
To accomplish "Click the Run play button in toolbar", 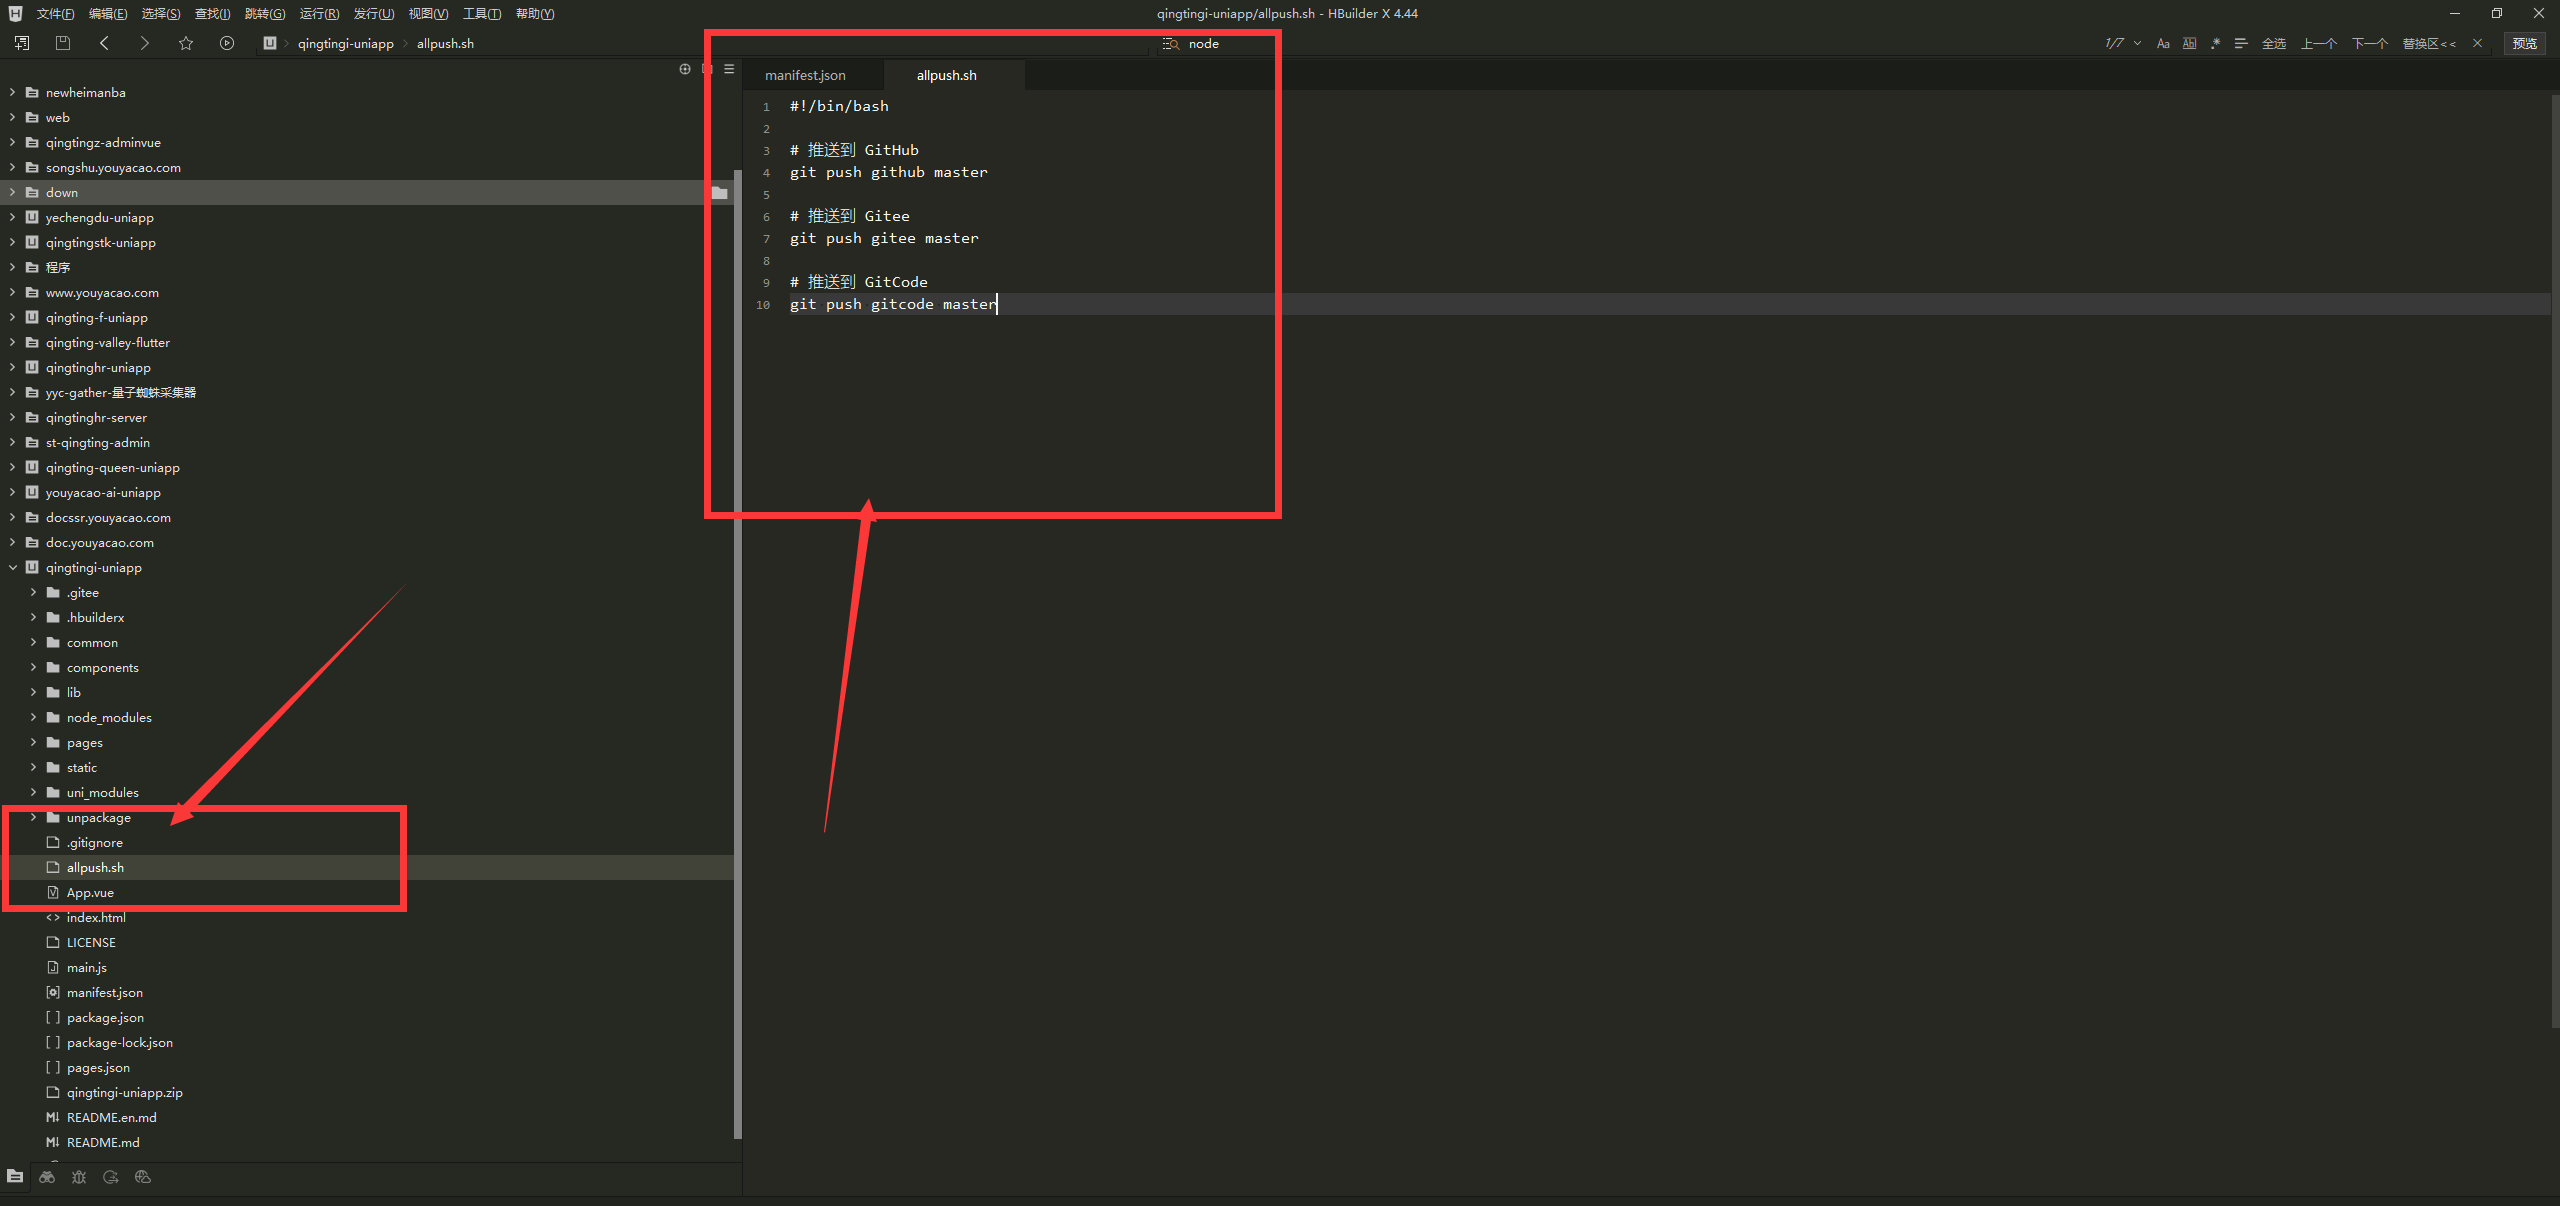I will point(227,43).
